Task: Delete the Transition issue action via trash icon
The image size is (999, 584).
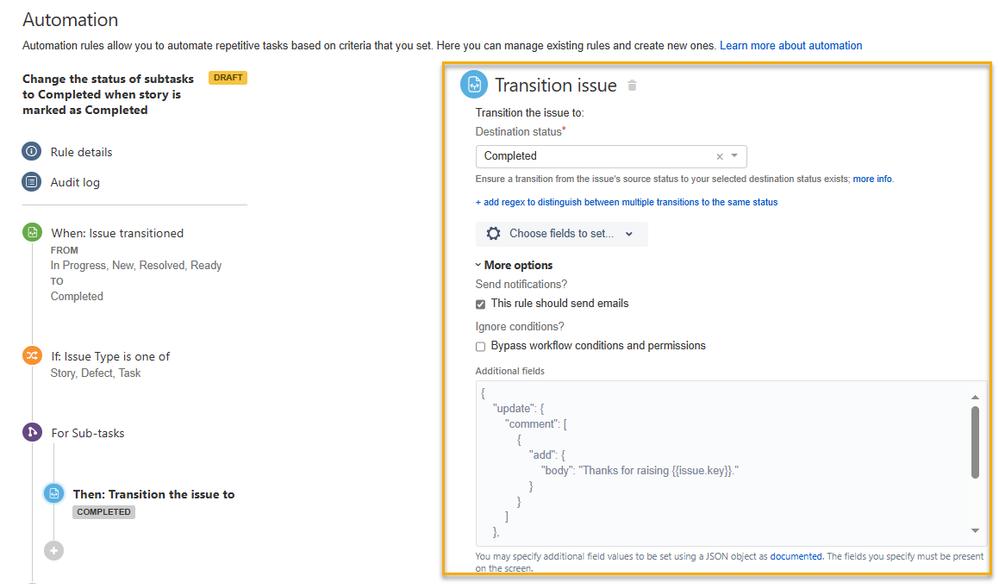Action: (x=632, y=85)
